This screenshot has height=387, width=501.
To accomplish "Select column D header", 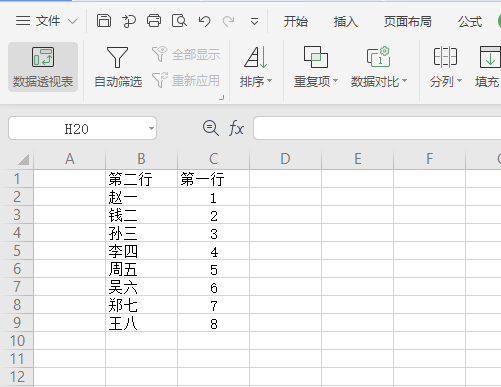I will click(285, 159).
